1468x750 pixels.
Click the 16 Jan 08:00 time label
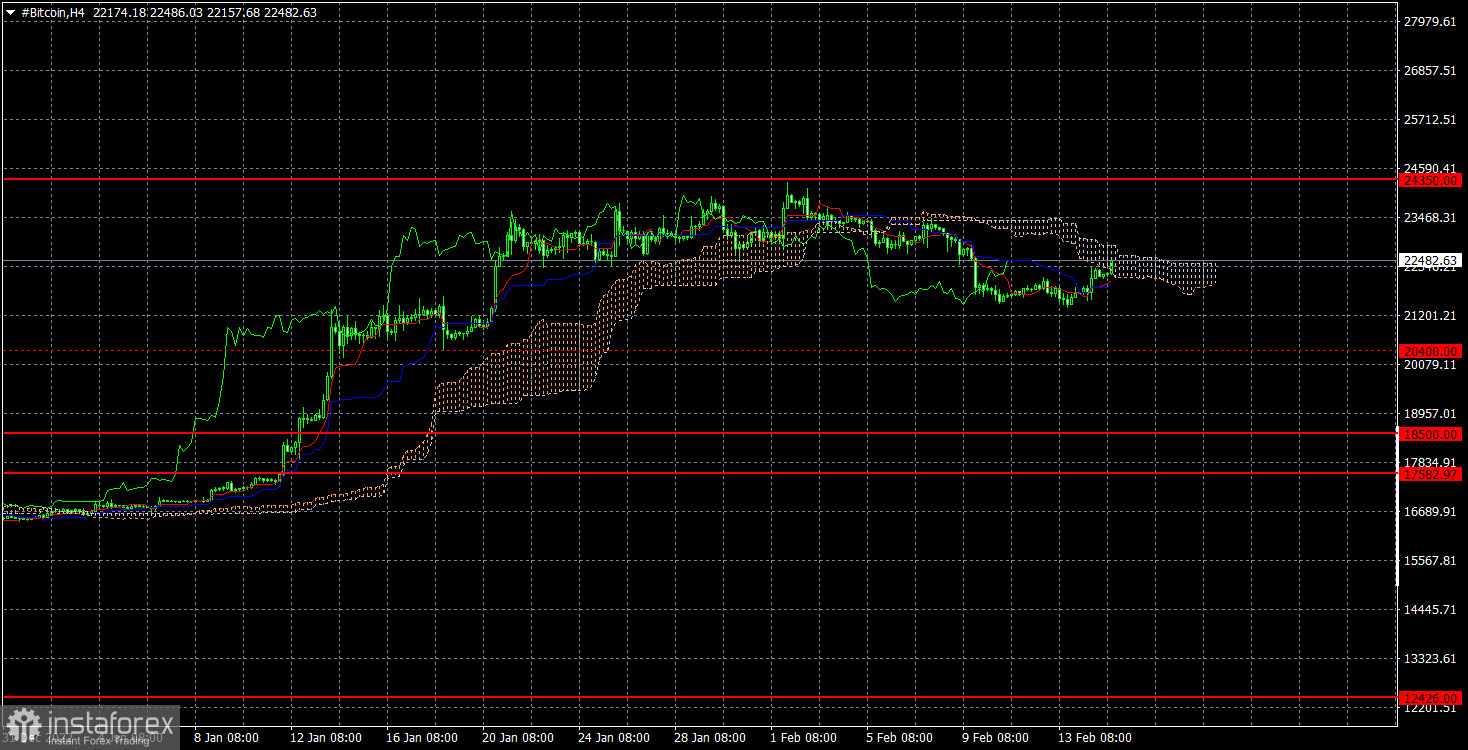421,738
